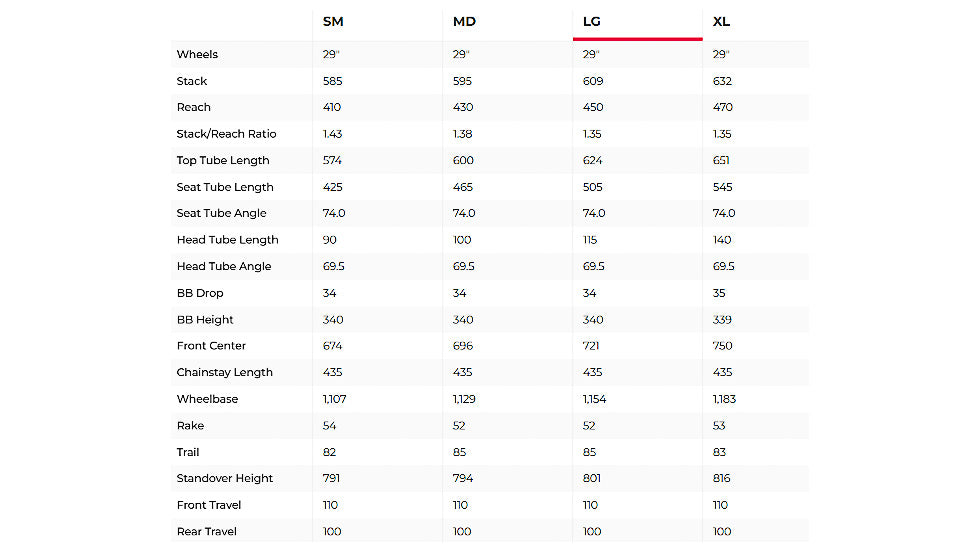Select the SM size column header
This screenshot has width=980, height=551.
[333, 22]
